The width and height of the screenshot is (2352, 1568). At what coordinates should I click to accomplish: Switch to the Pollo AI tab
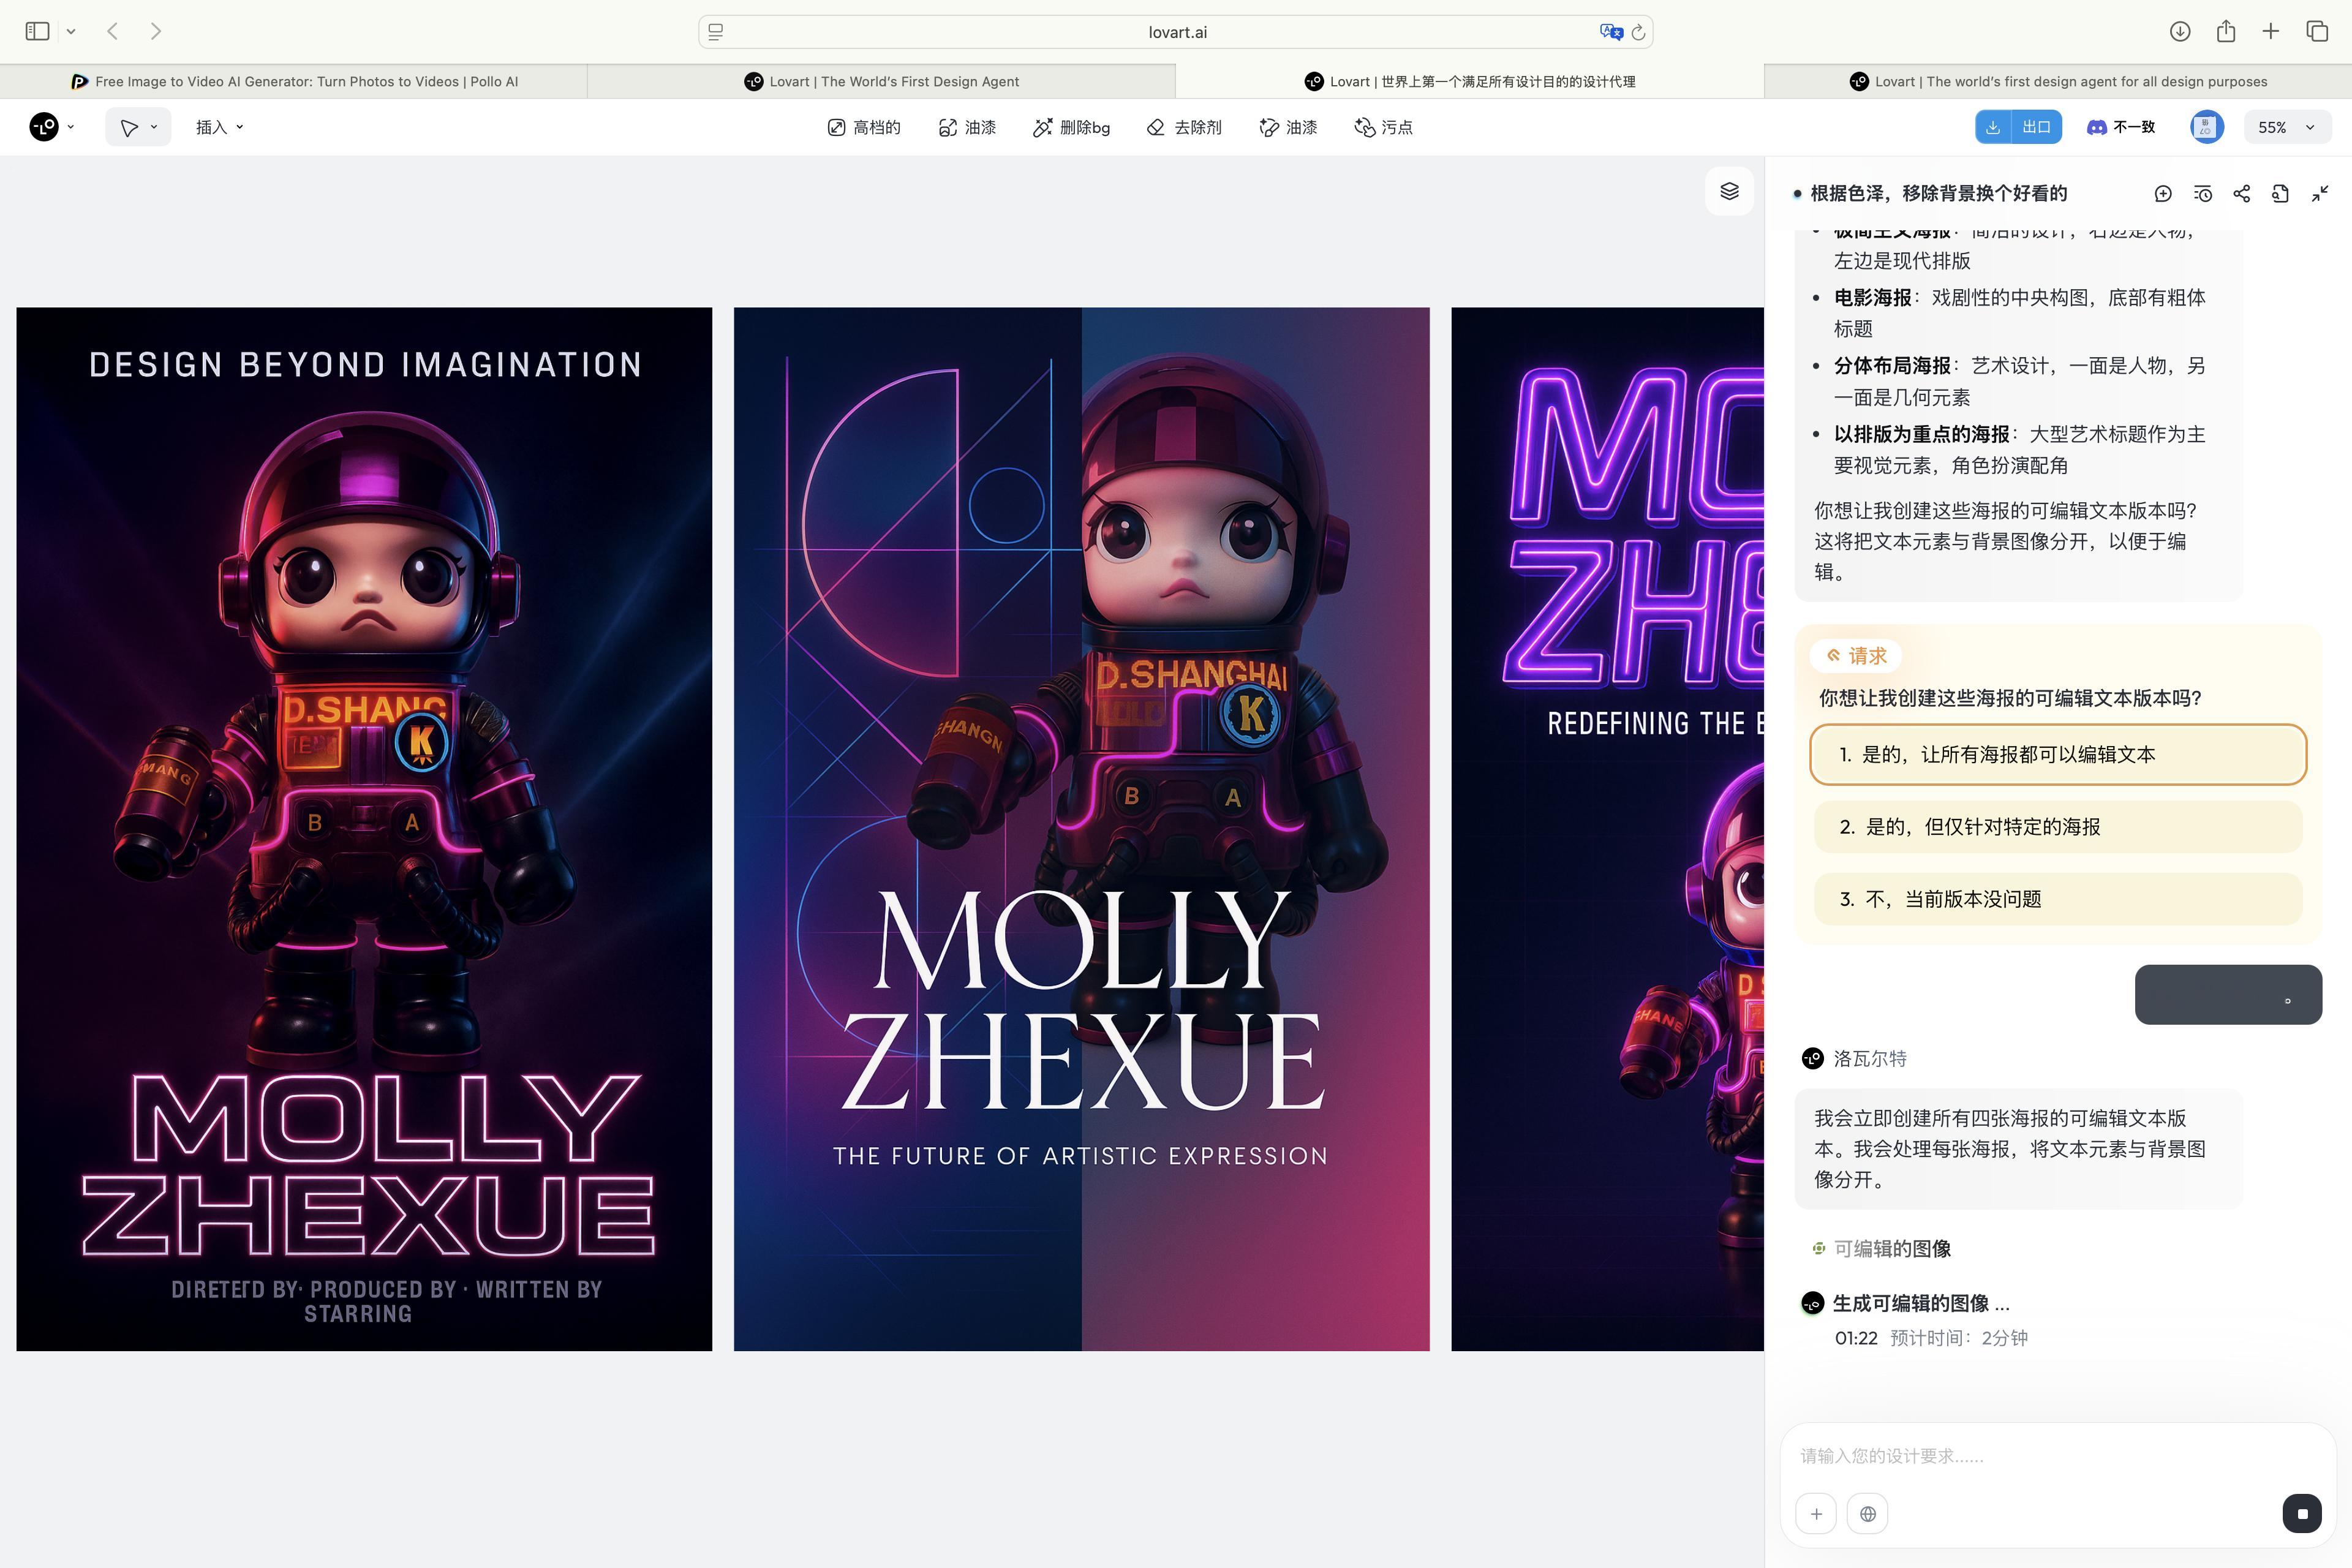tap(294, 81)
